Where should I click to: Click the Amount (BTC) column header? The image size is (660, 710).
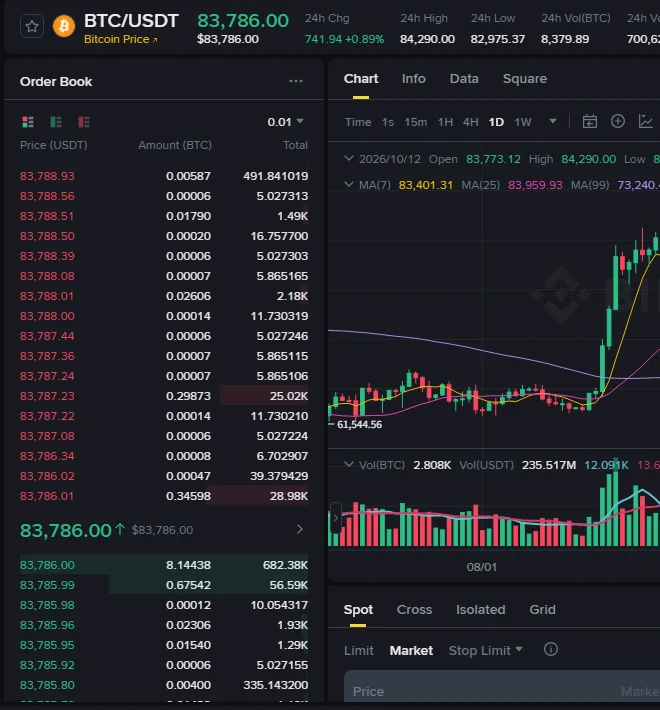click(x=175, y=145)
